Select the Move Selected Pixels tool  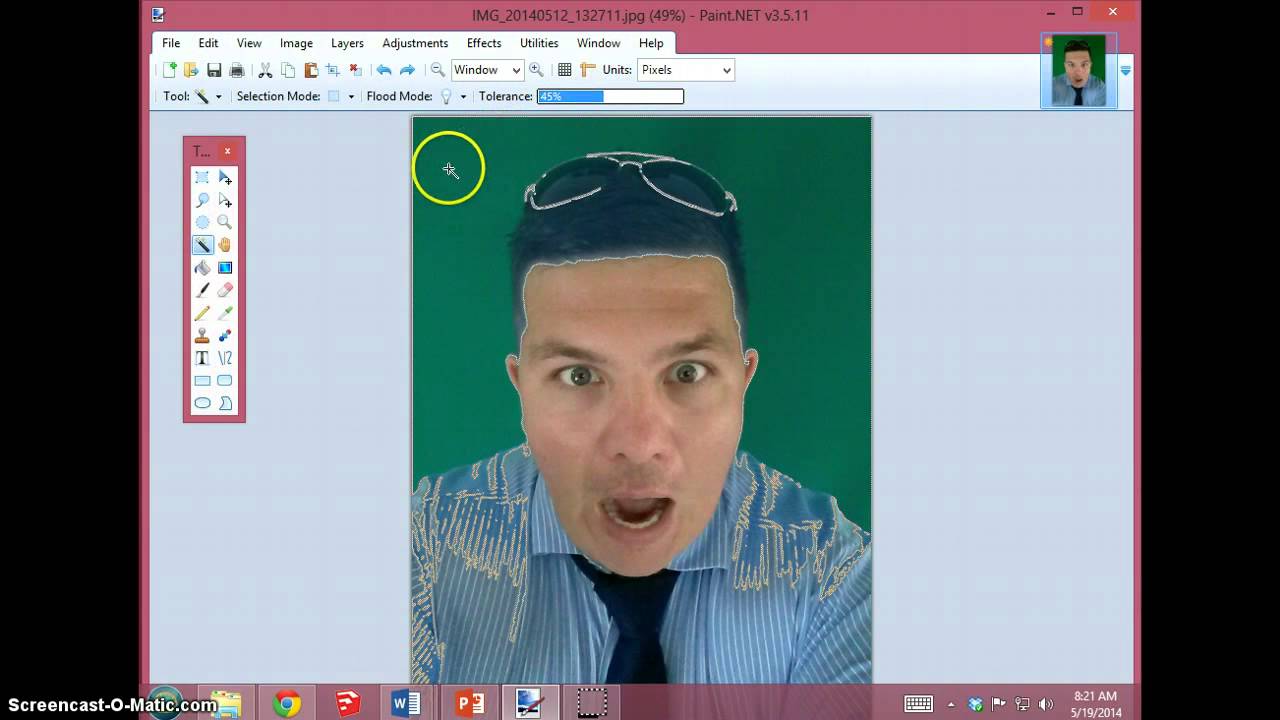coord(225,177)
